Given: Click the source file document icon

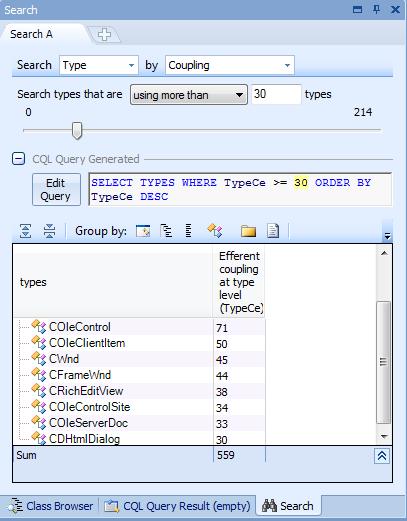Looking at the screenshot, I should click(273, 231).
